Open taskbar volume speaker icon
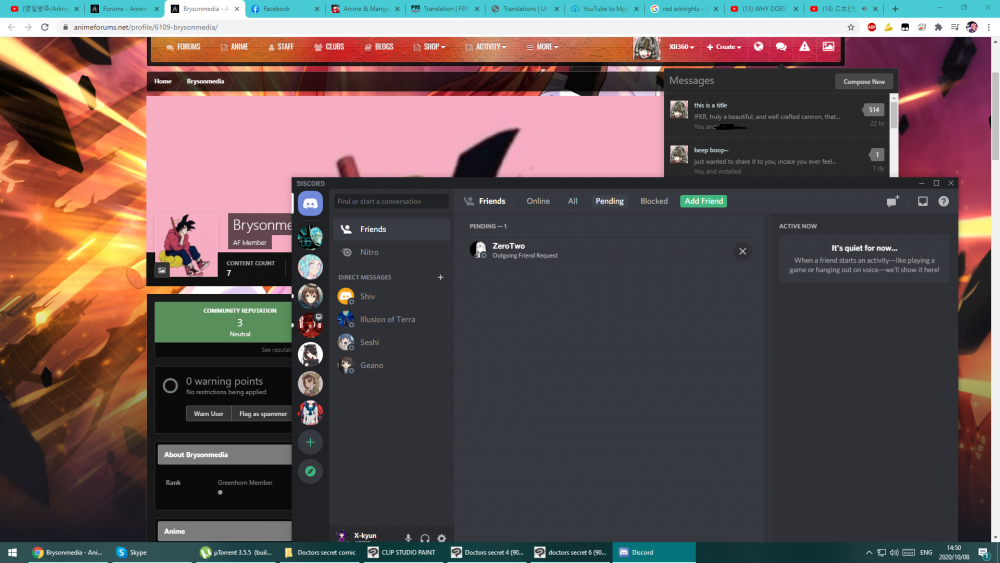This screenshot has width=1000, height=563. coord(894,553)
